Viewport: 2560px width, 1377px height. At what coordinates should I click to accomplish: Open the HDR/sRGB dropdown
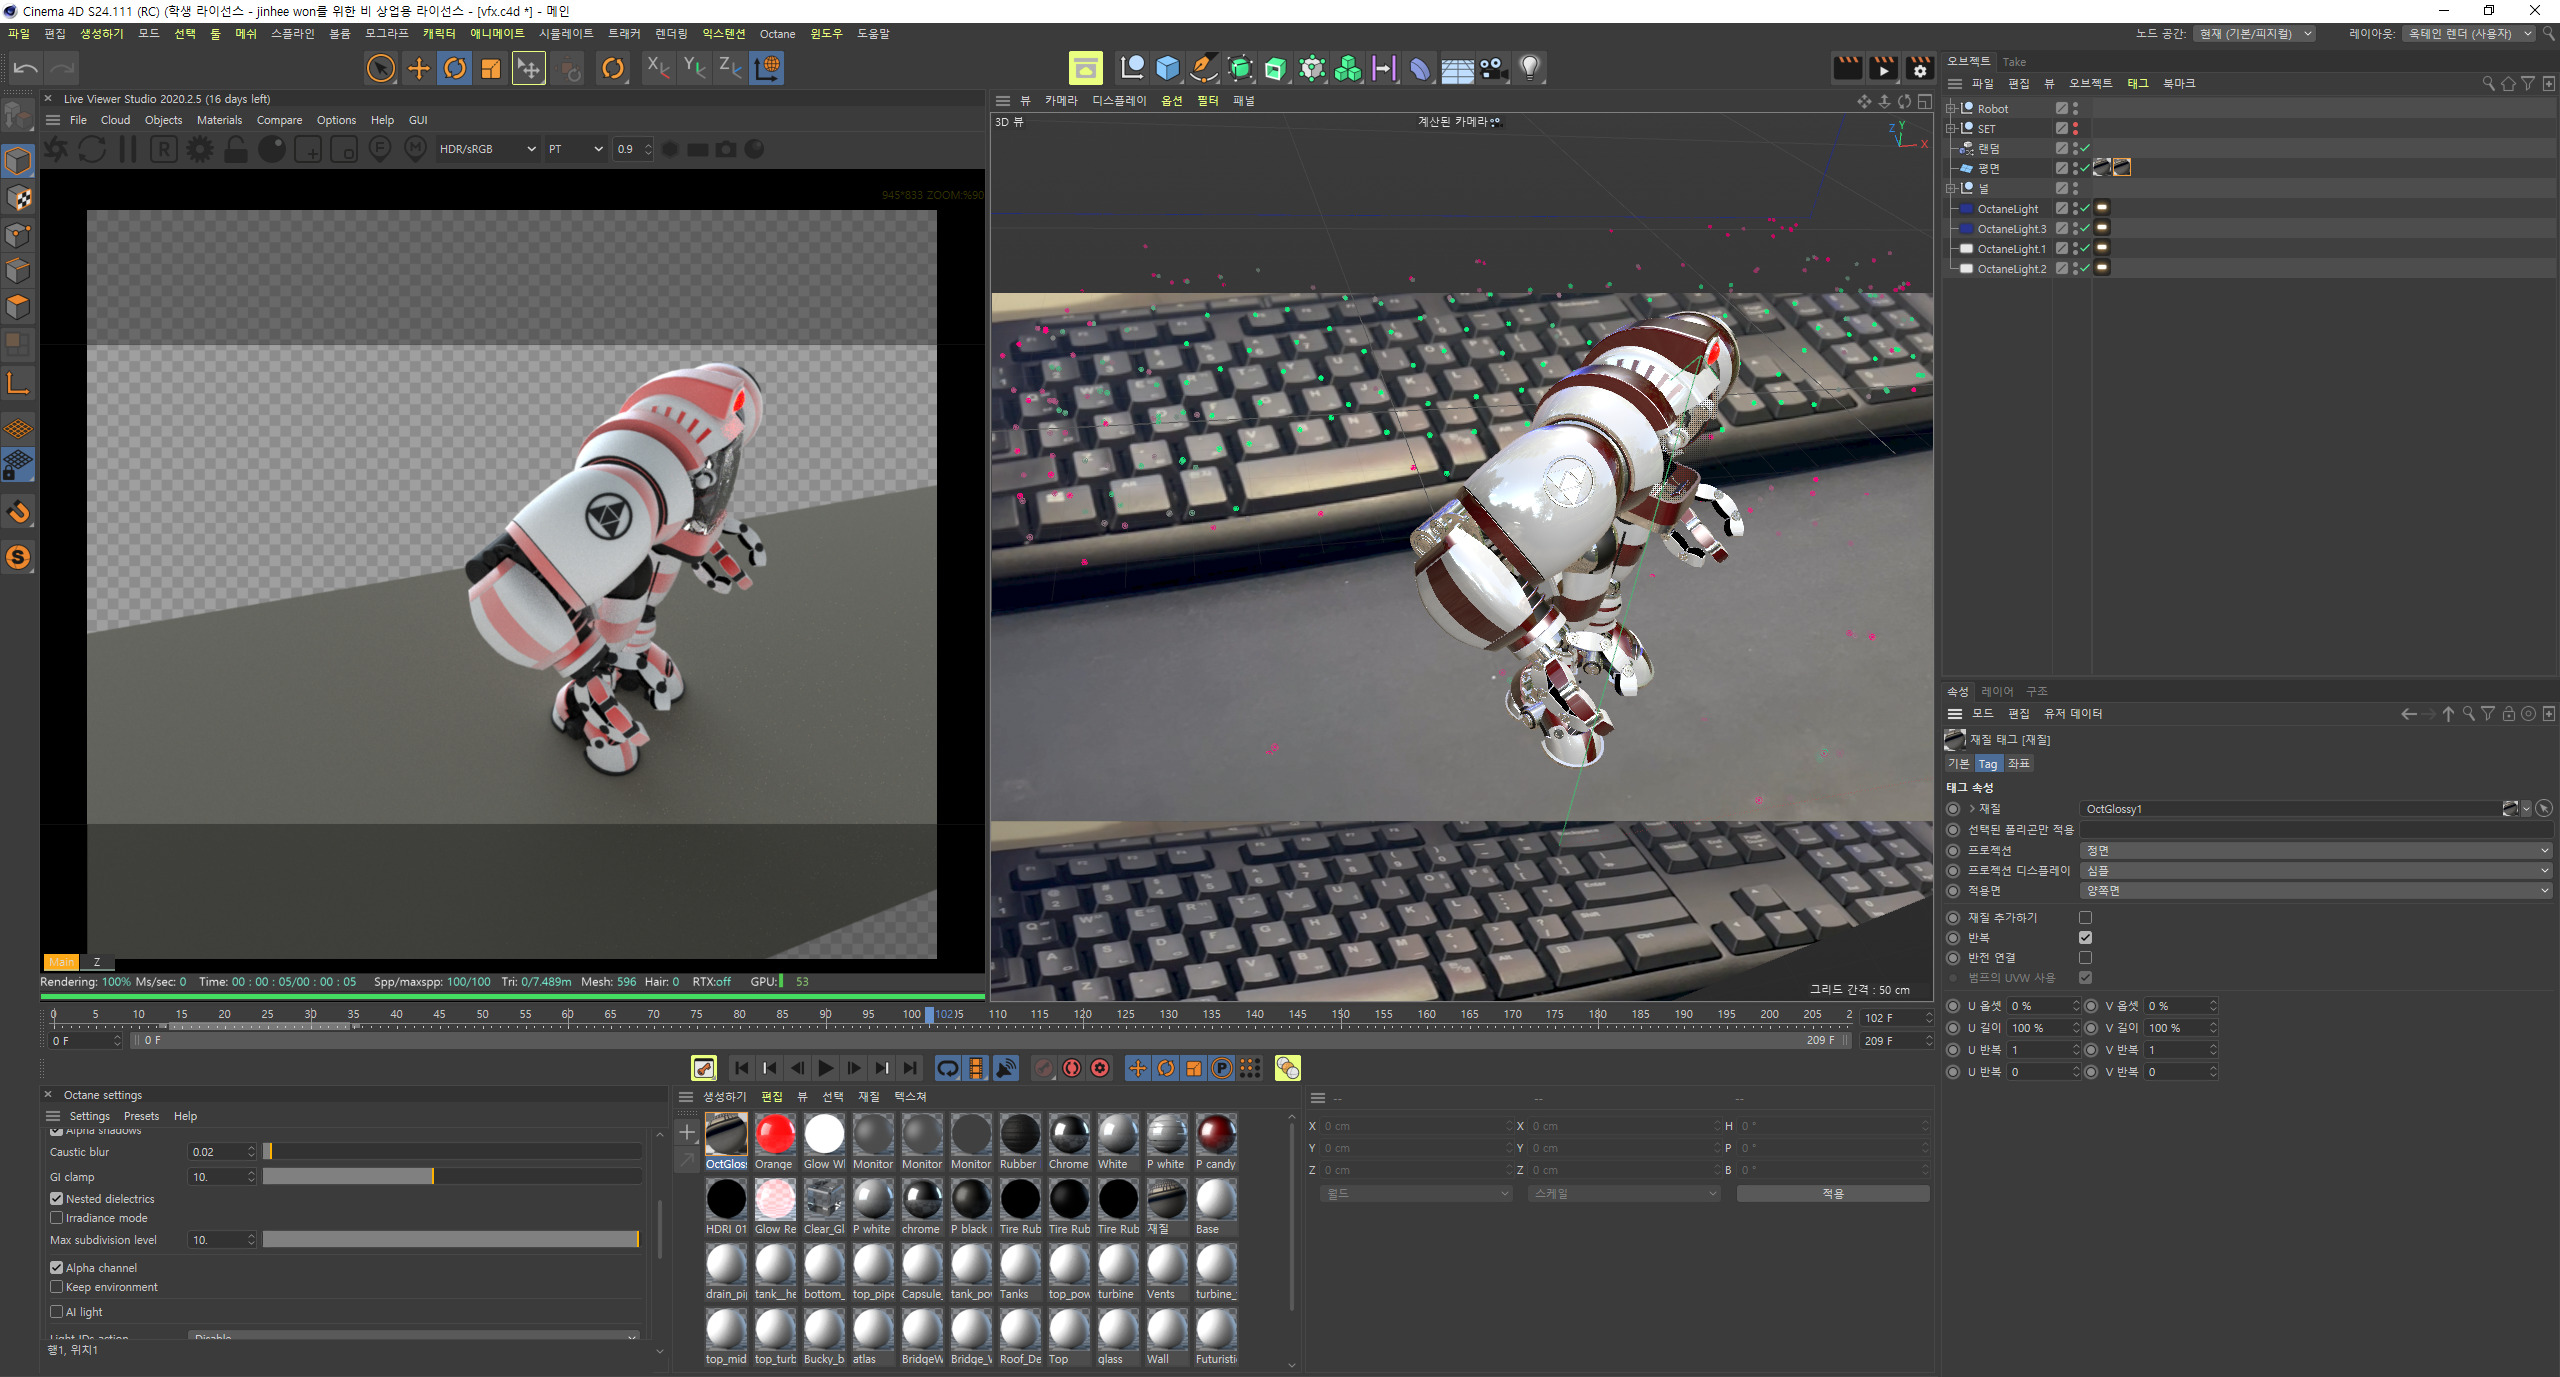(487, 150)
